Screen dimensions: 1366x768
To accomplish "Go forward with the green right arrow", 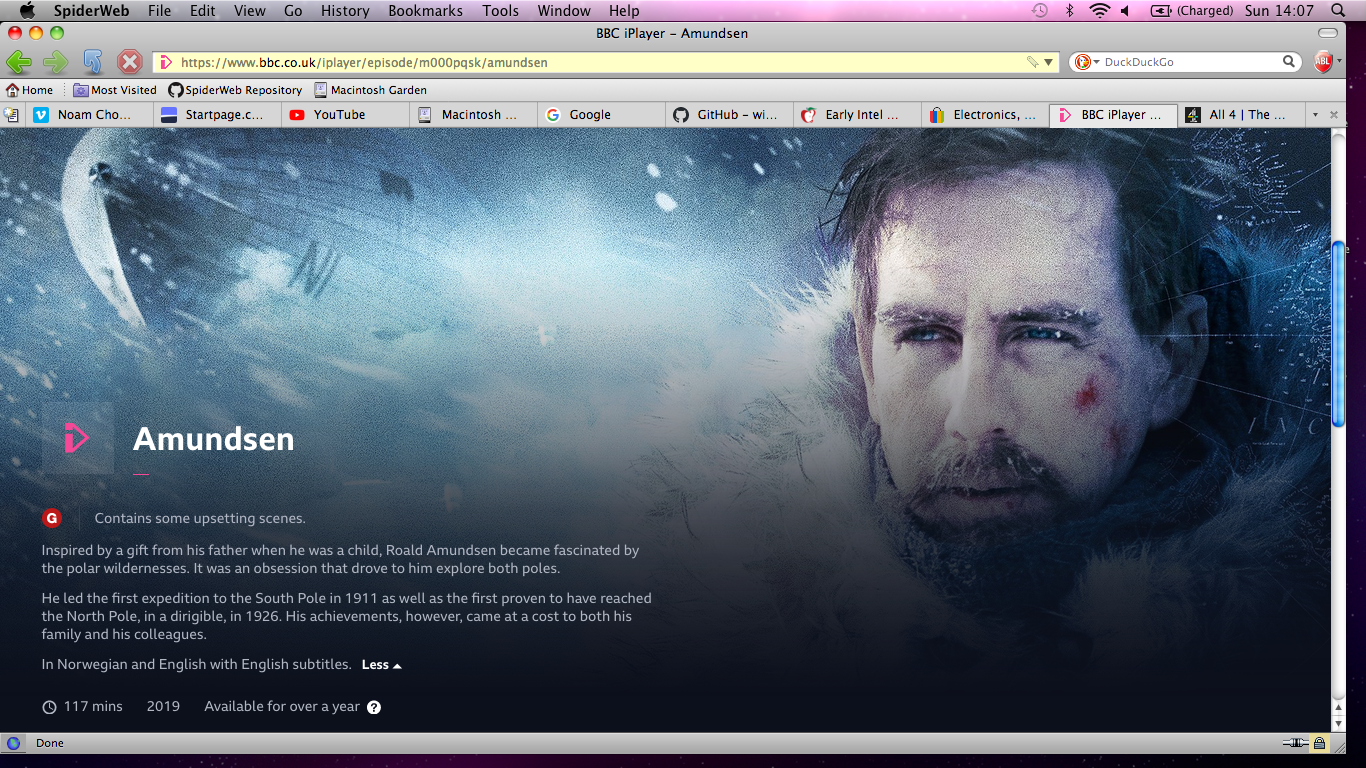I will pos(55,62).
